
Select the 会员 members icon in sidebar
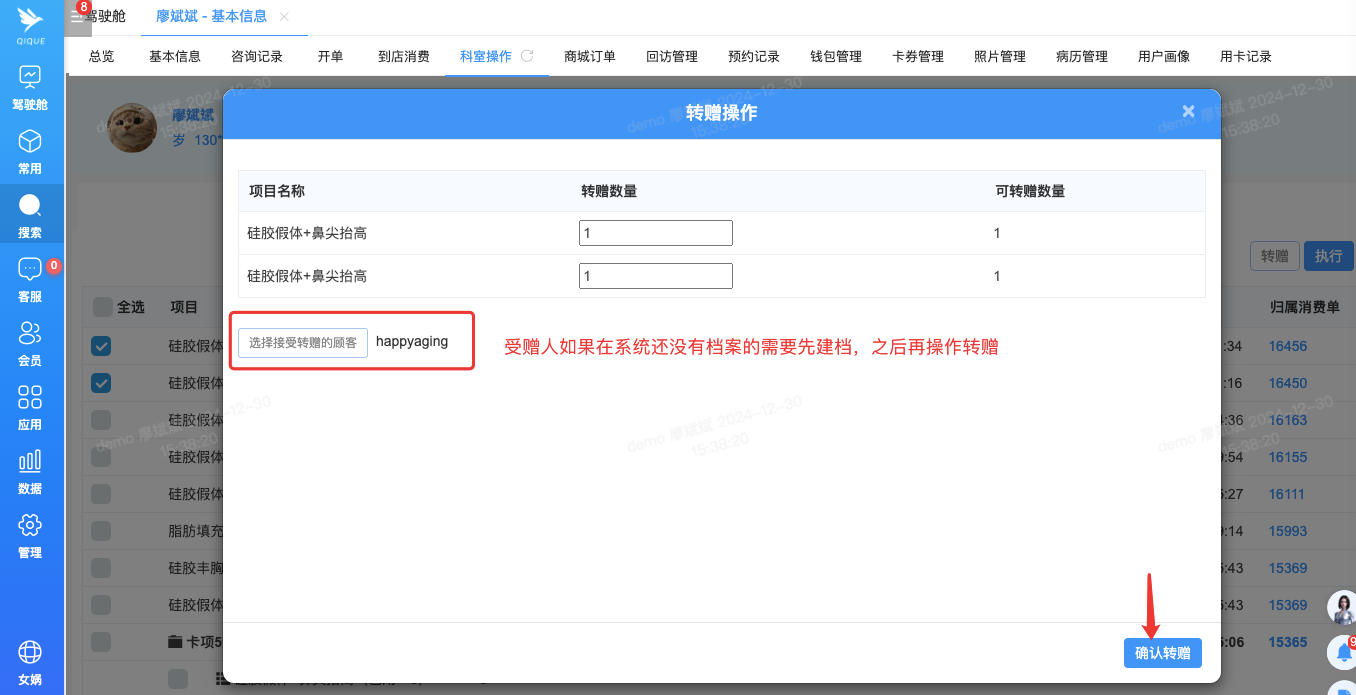click(x=30, y=334)
